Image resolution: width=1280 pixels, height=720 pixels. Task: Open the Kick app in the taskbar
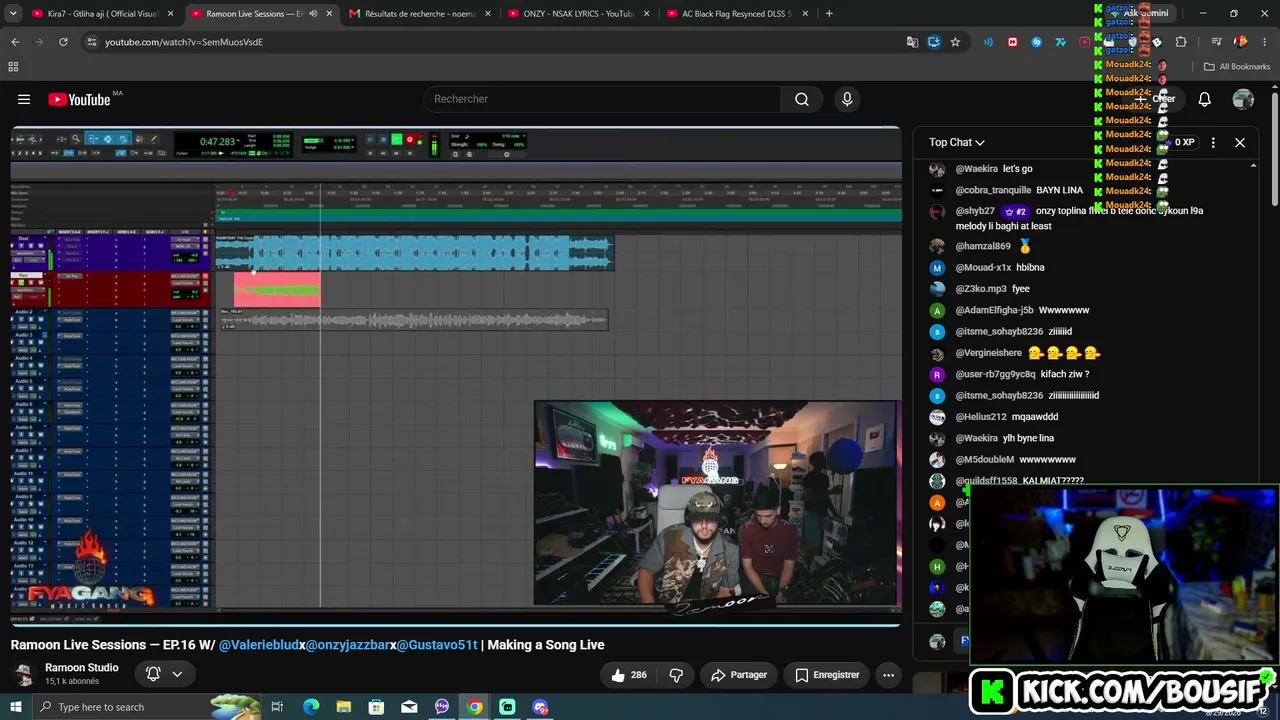click(508, 707)
